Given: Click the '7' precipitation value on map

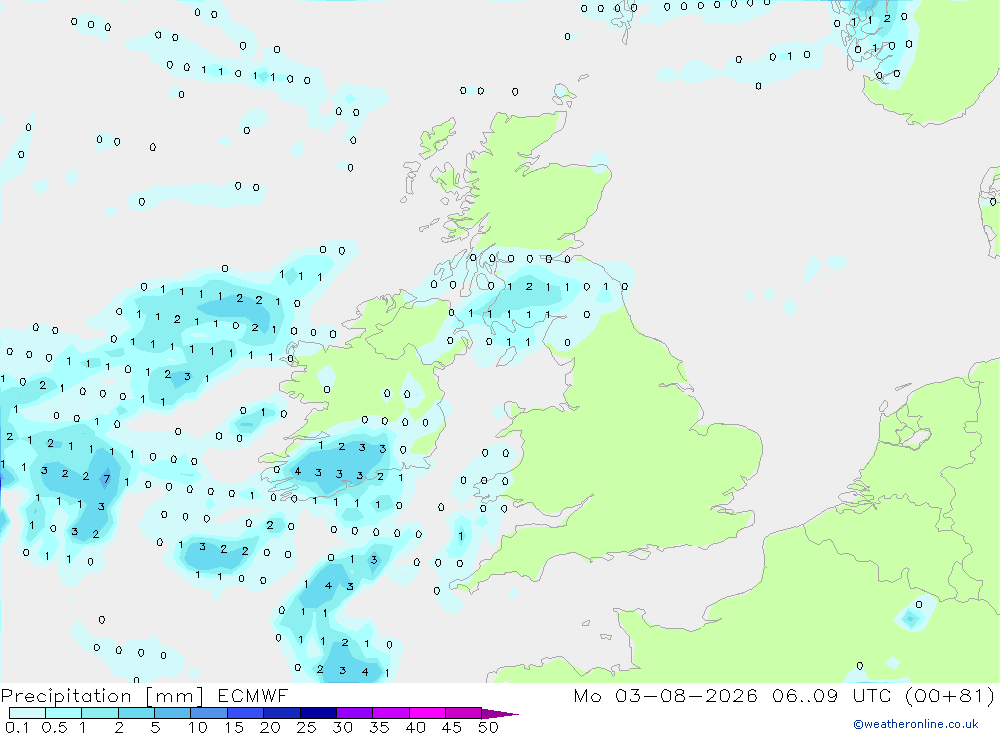Looking at the screenshot, I should pyautogui.click(x=107, y=478).
